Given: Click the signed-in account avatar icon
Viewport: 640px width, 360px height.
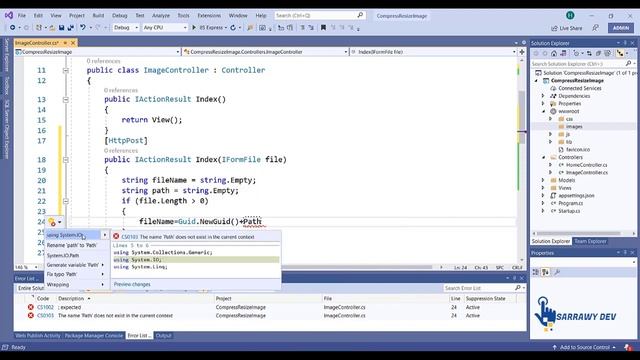Looking at the screenshot, I should (x=570, y=16).
